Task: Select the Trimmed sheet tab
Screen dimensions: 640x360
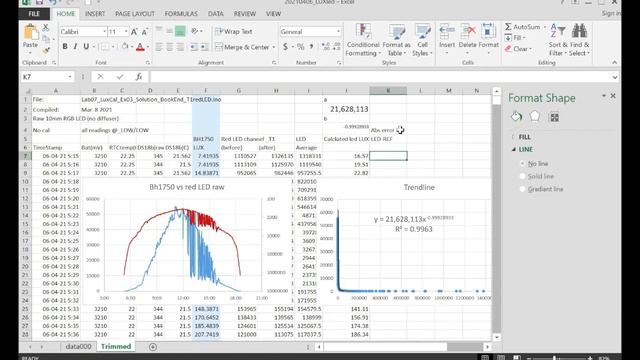Action: tap(116, 346)
